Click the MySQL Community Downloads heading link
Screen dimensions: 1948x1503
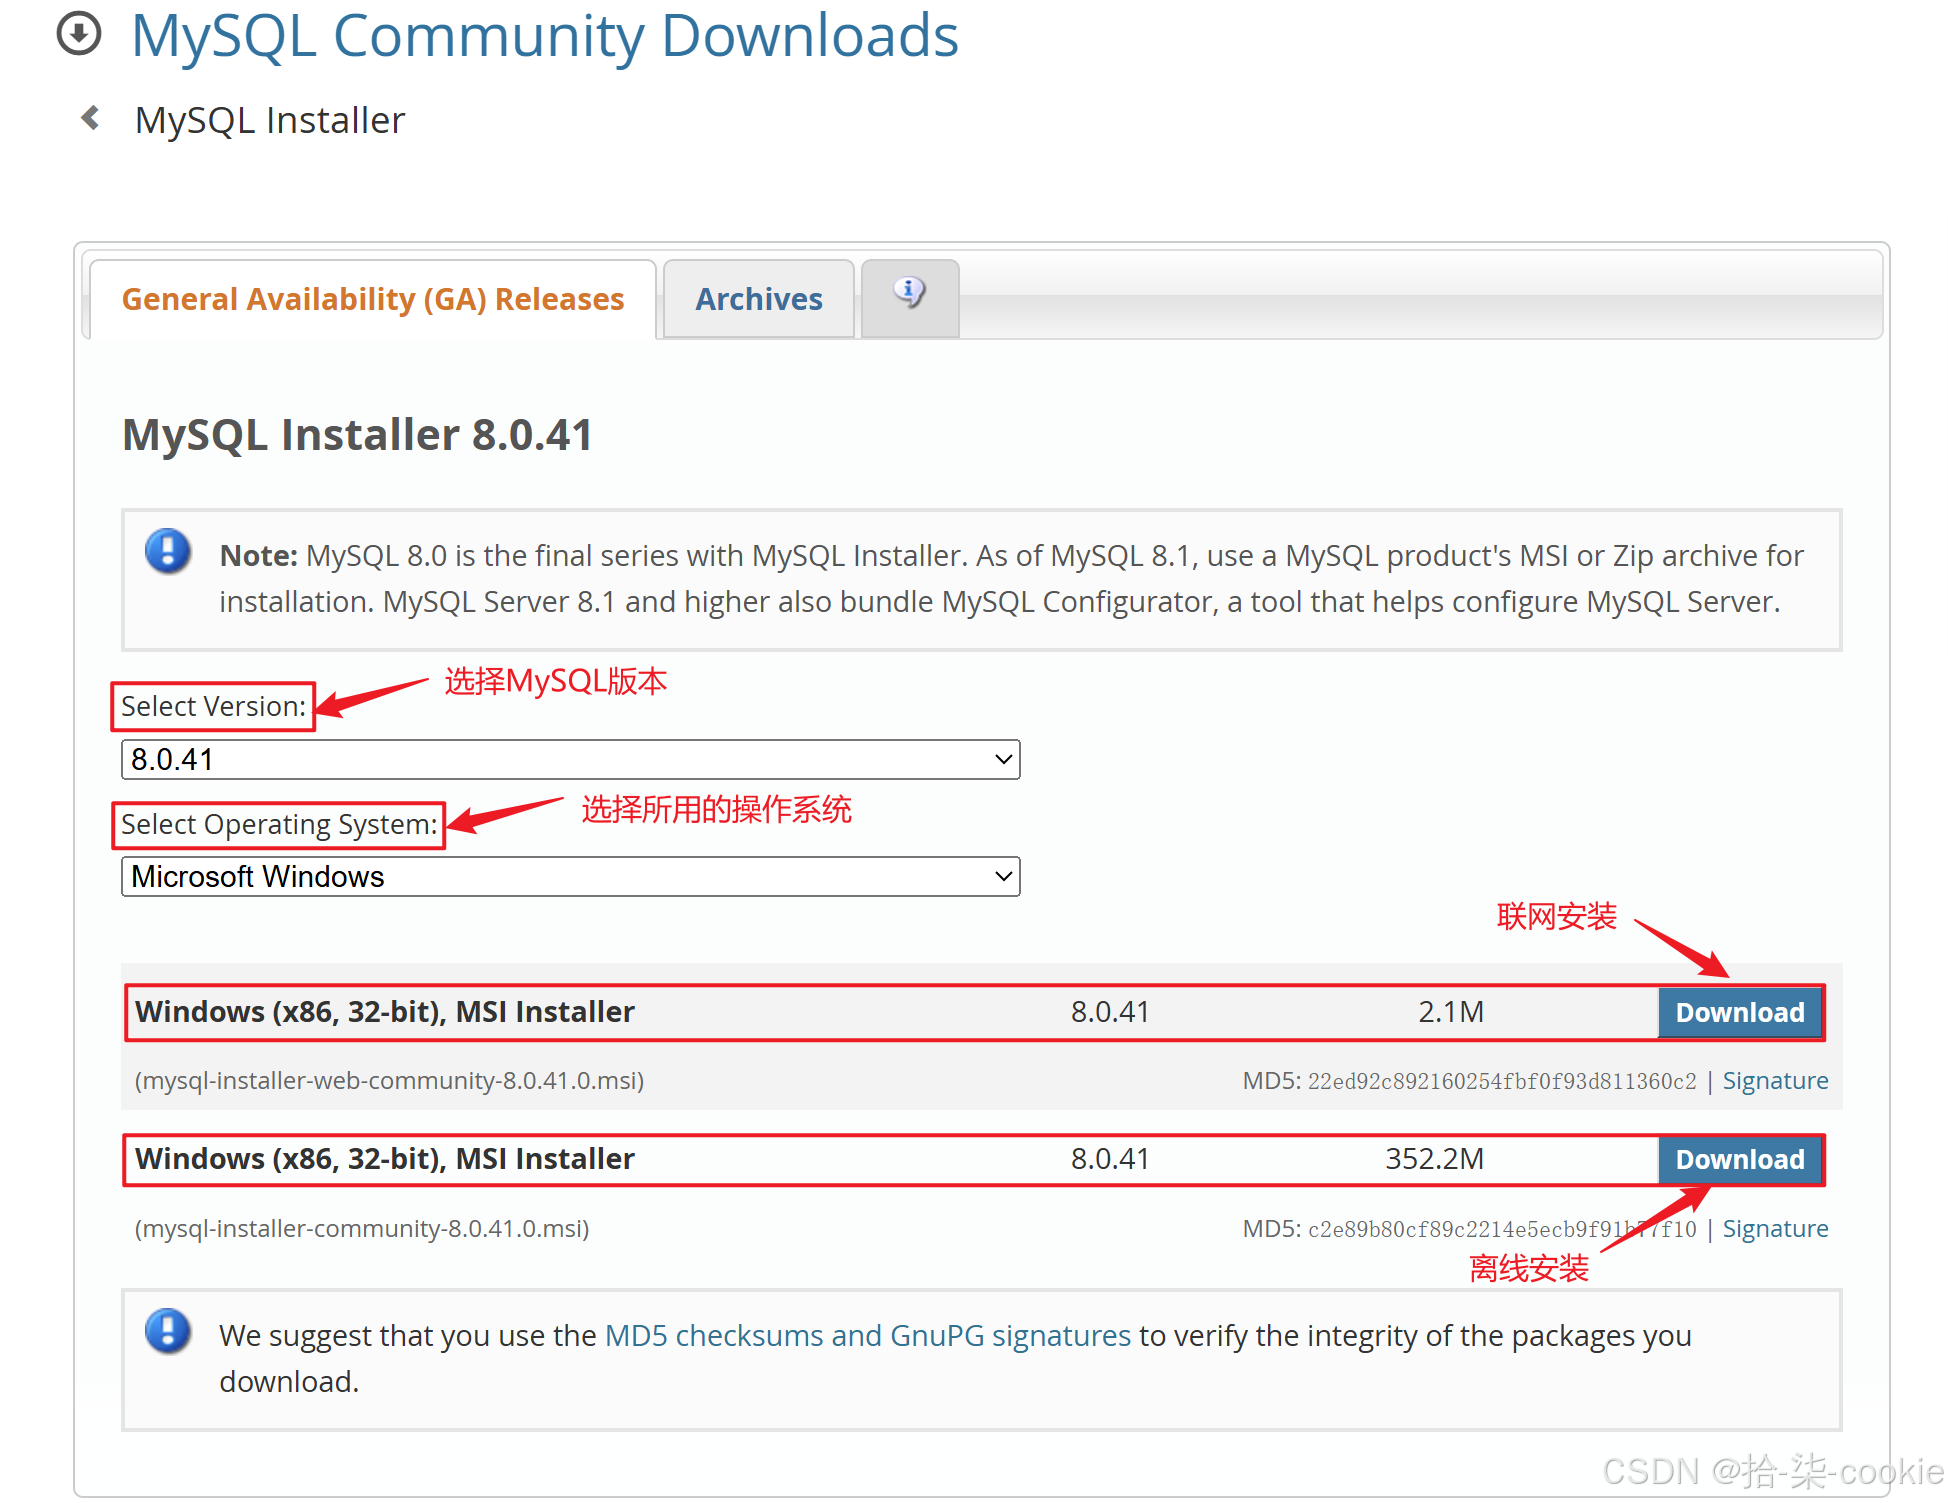[545, 36]
